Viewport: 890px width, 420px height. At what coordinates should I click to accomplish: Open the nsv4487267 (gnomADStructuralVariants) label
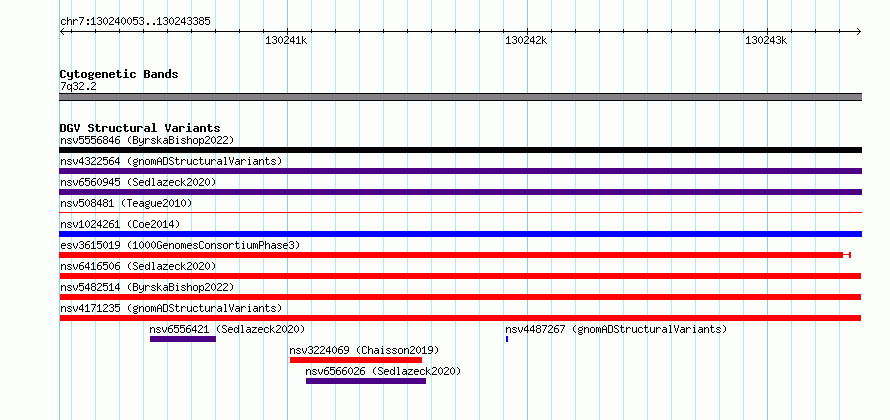coord(616,329)
